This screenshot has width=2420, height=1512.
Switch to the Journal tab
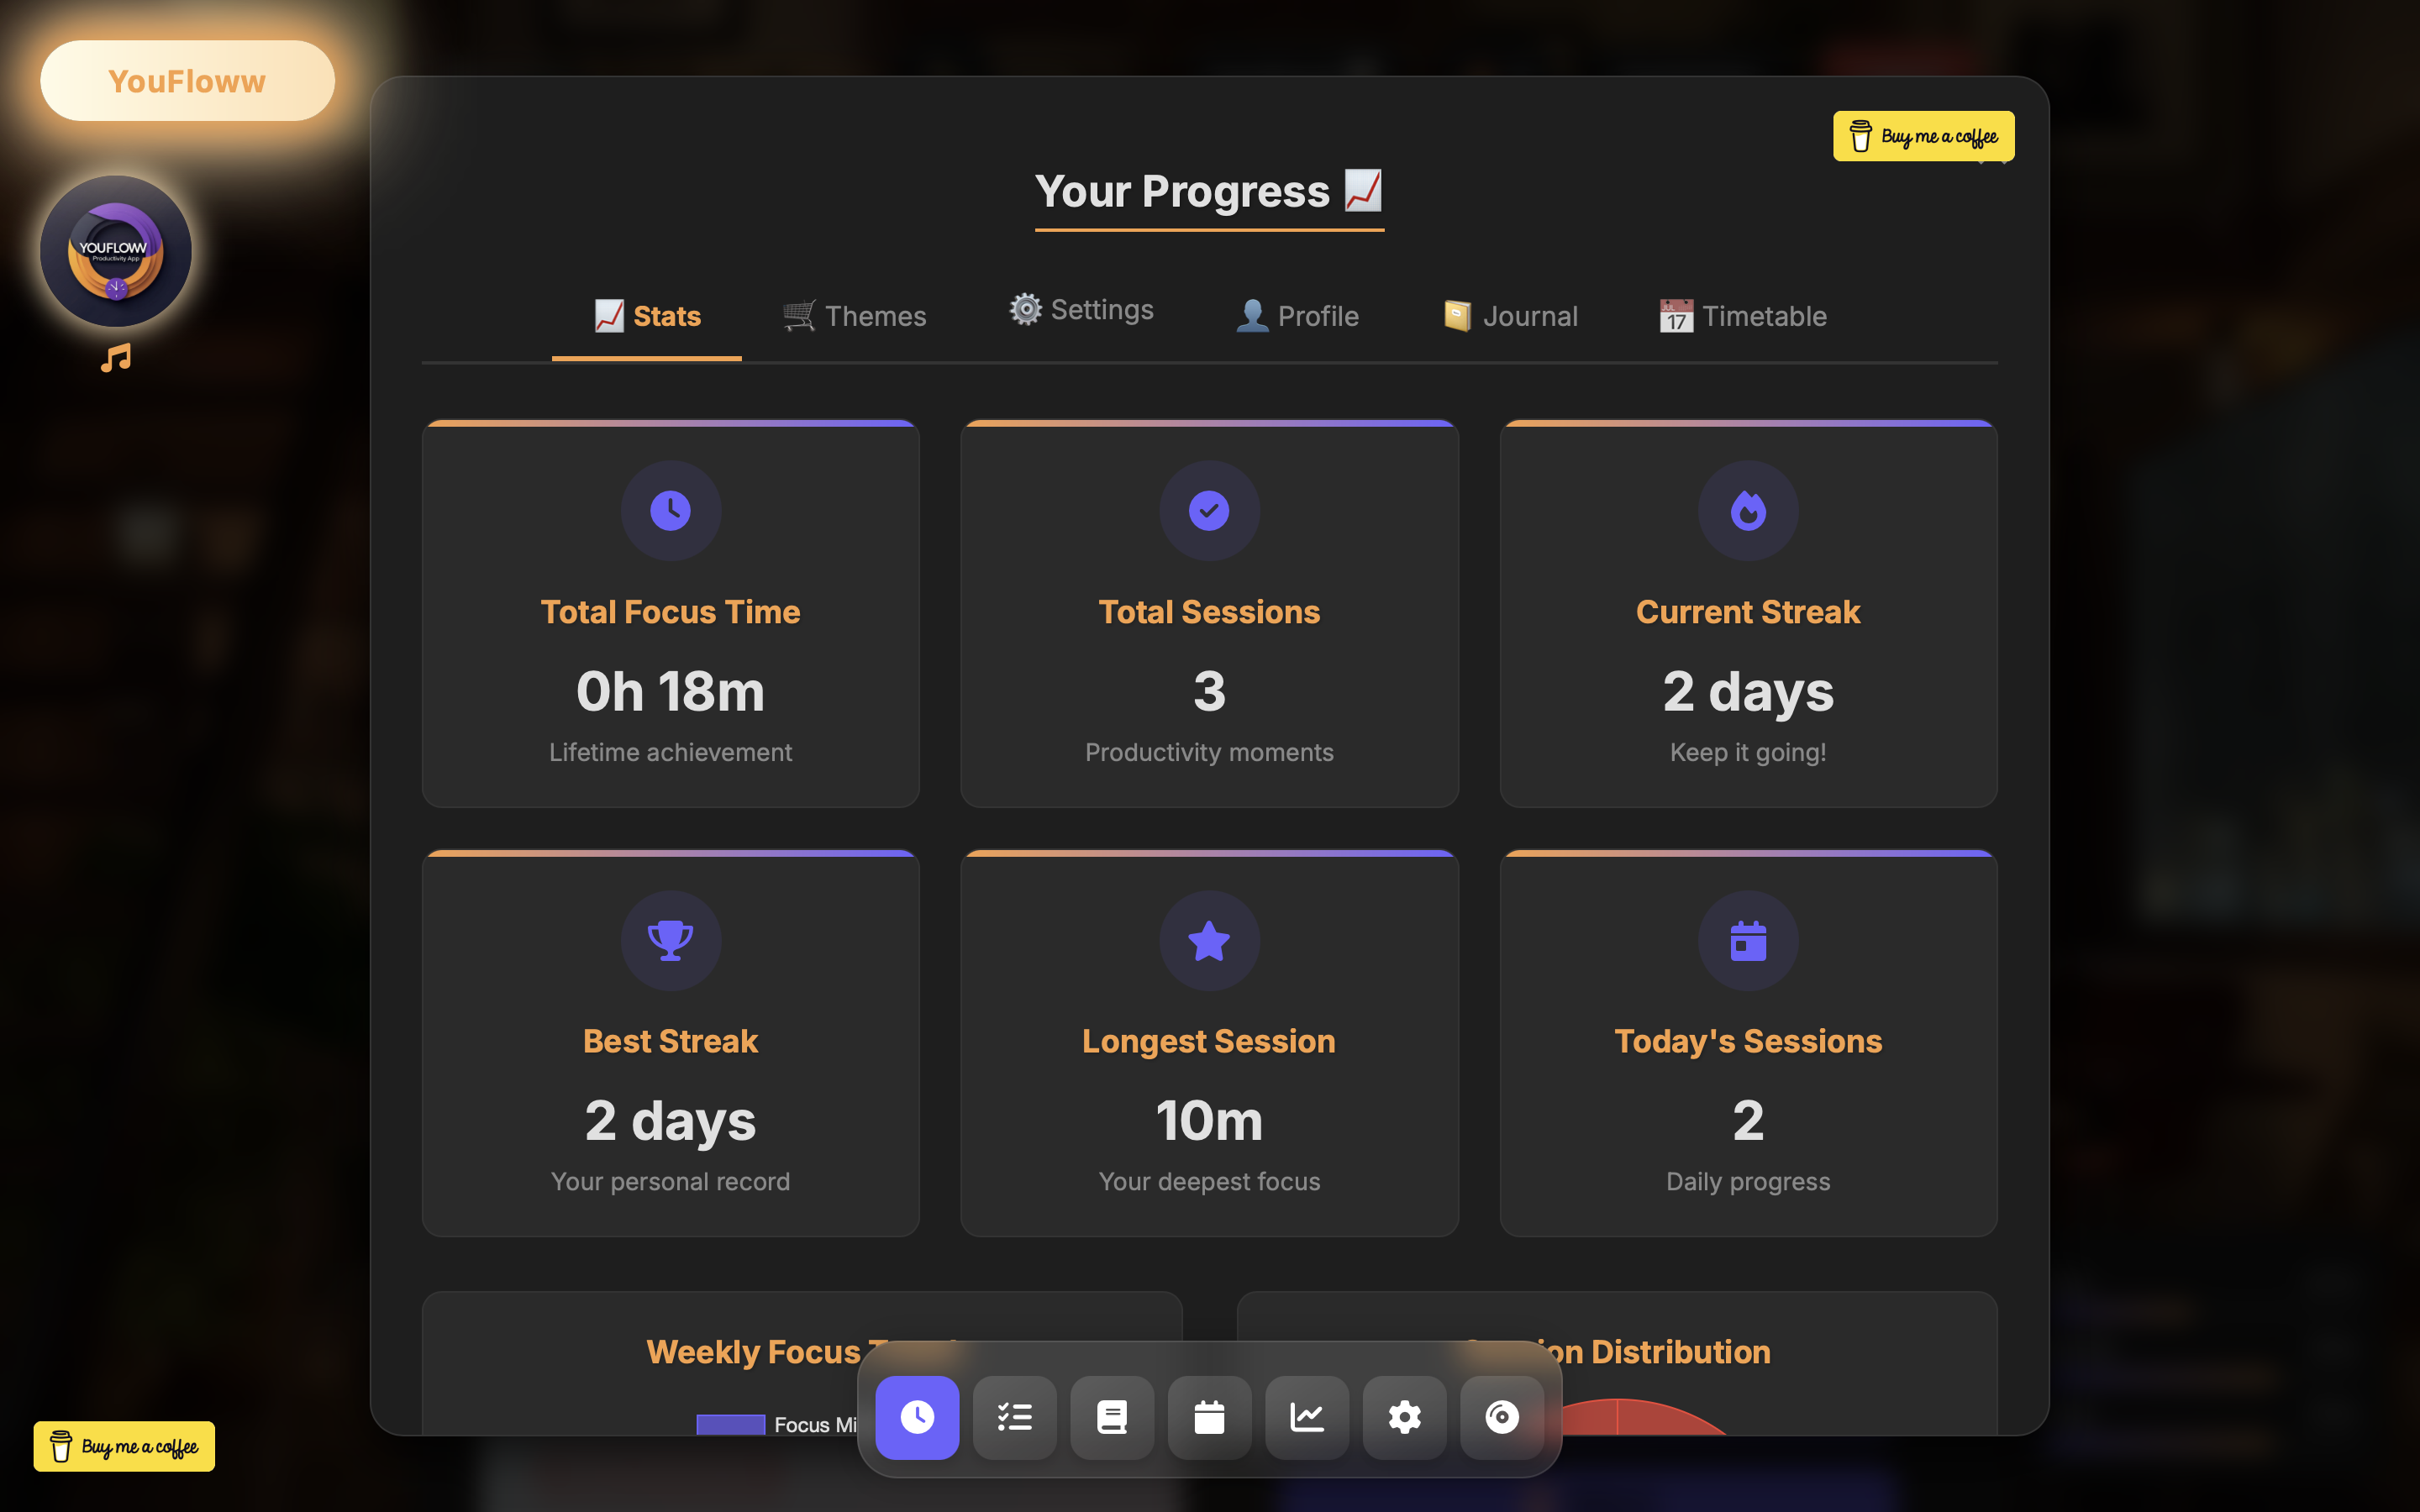click(1510, 316)
